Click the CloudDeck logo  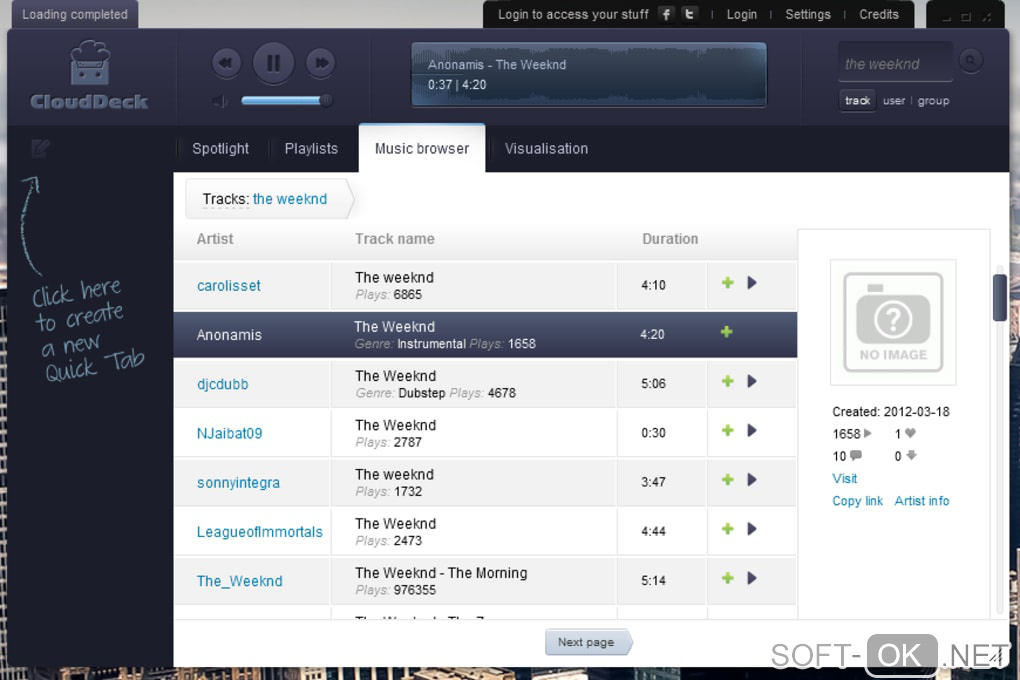pyautogui.click(x=90, y=74)
